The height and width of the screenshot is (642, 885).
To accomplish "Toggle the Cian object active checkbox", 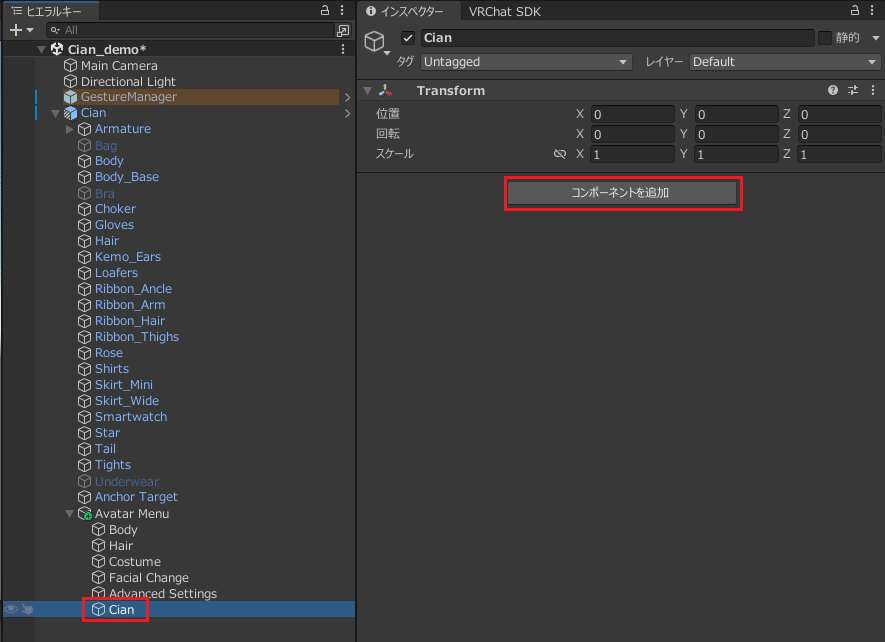I will 408,38.
